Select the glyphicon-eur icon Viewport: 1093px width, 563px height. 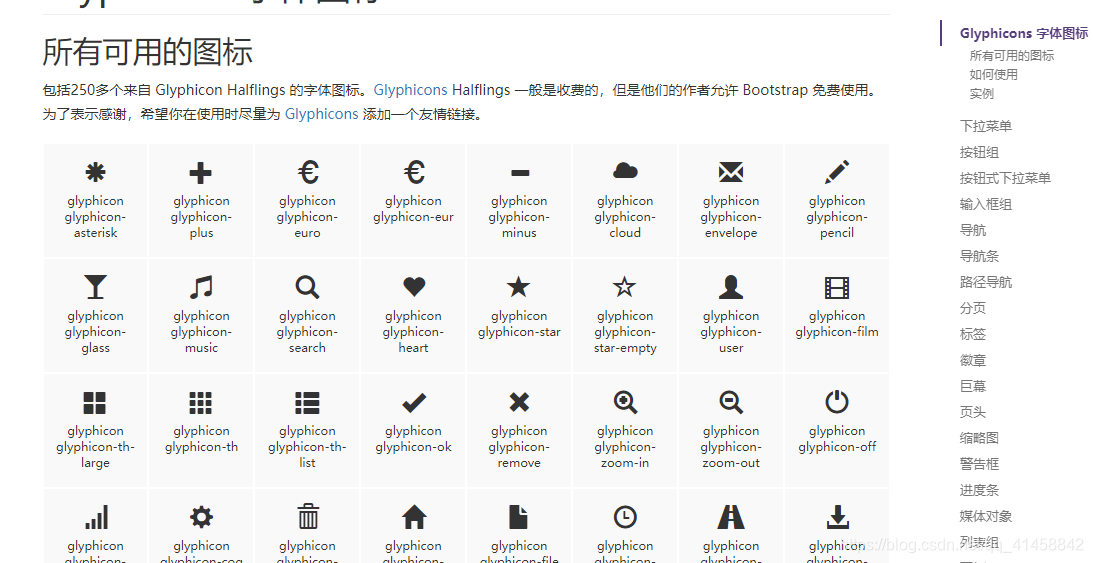click(413, 172)
